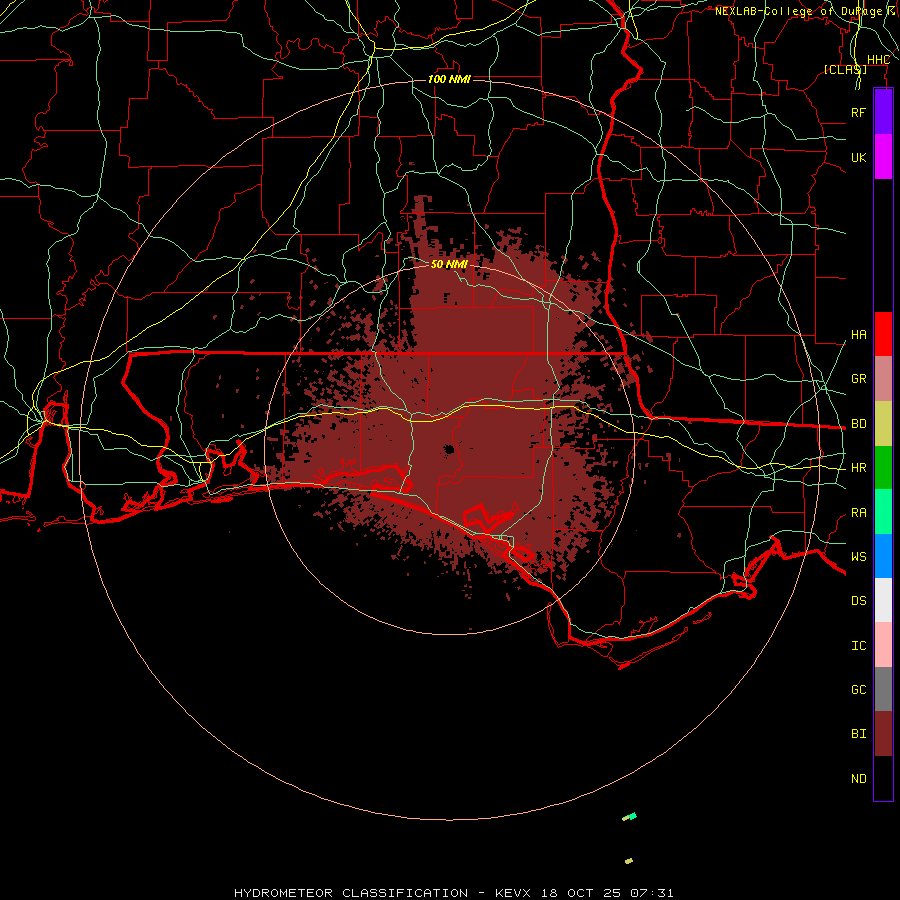
Task: Click the HHC product label
Action: pos(878,60)
